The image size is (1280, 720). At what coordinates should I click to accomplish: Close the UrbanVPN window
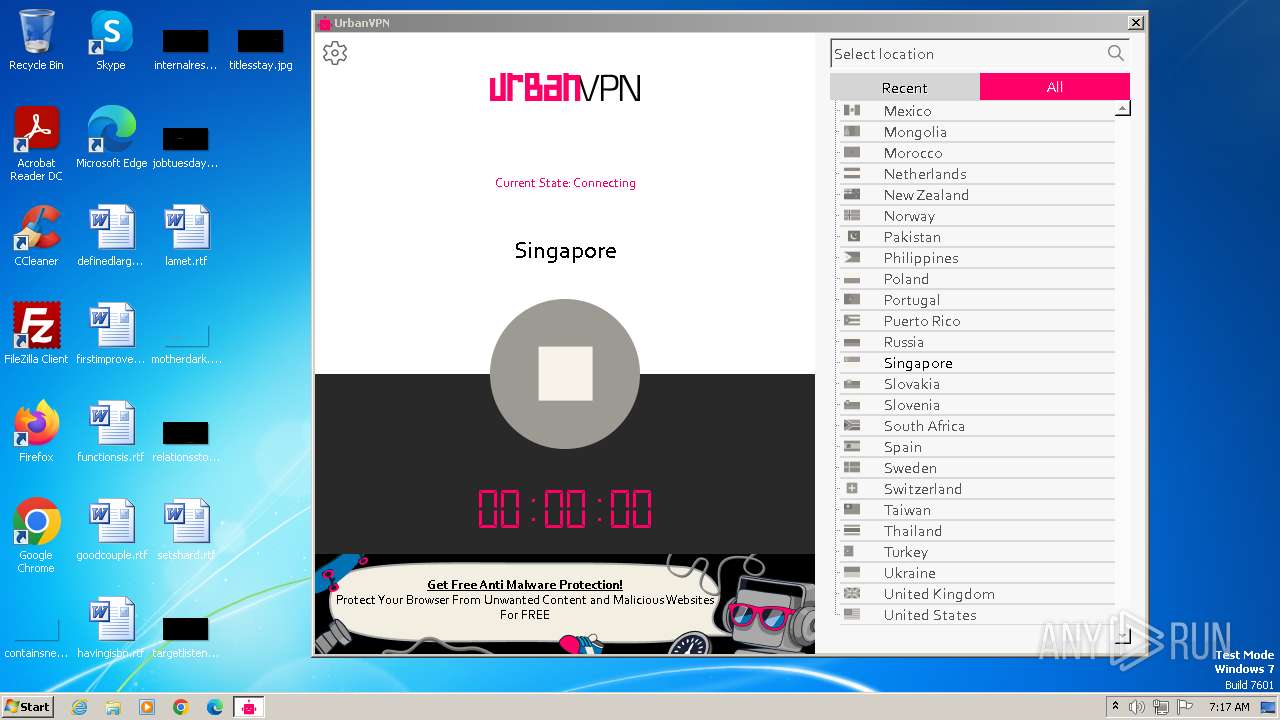point(1136,22)
